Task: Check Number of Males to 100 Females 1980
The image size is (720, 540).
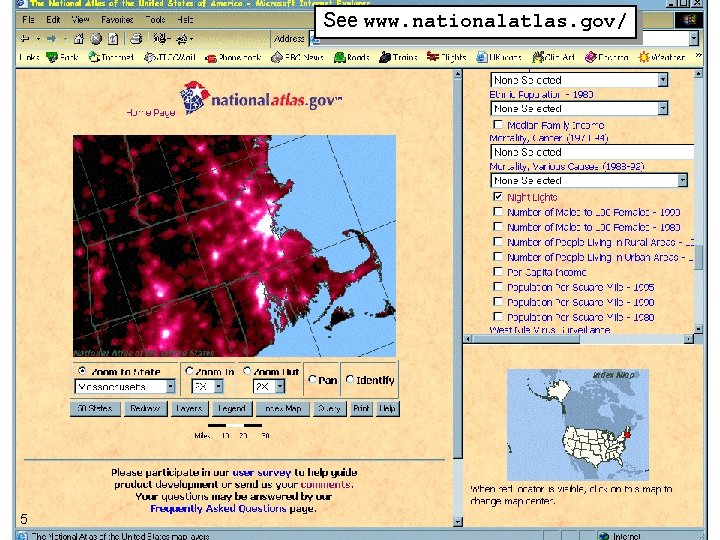Action: pyautogui.click(x=498, y=226)
